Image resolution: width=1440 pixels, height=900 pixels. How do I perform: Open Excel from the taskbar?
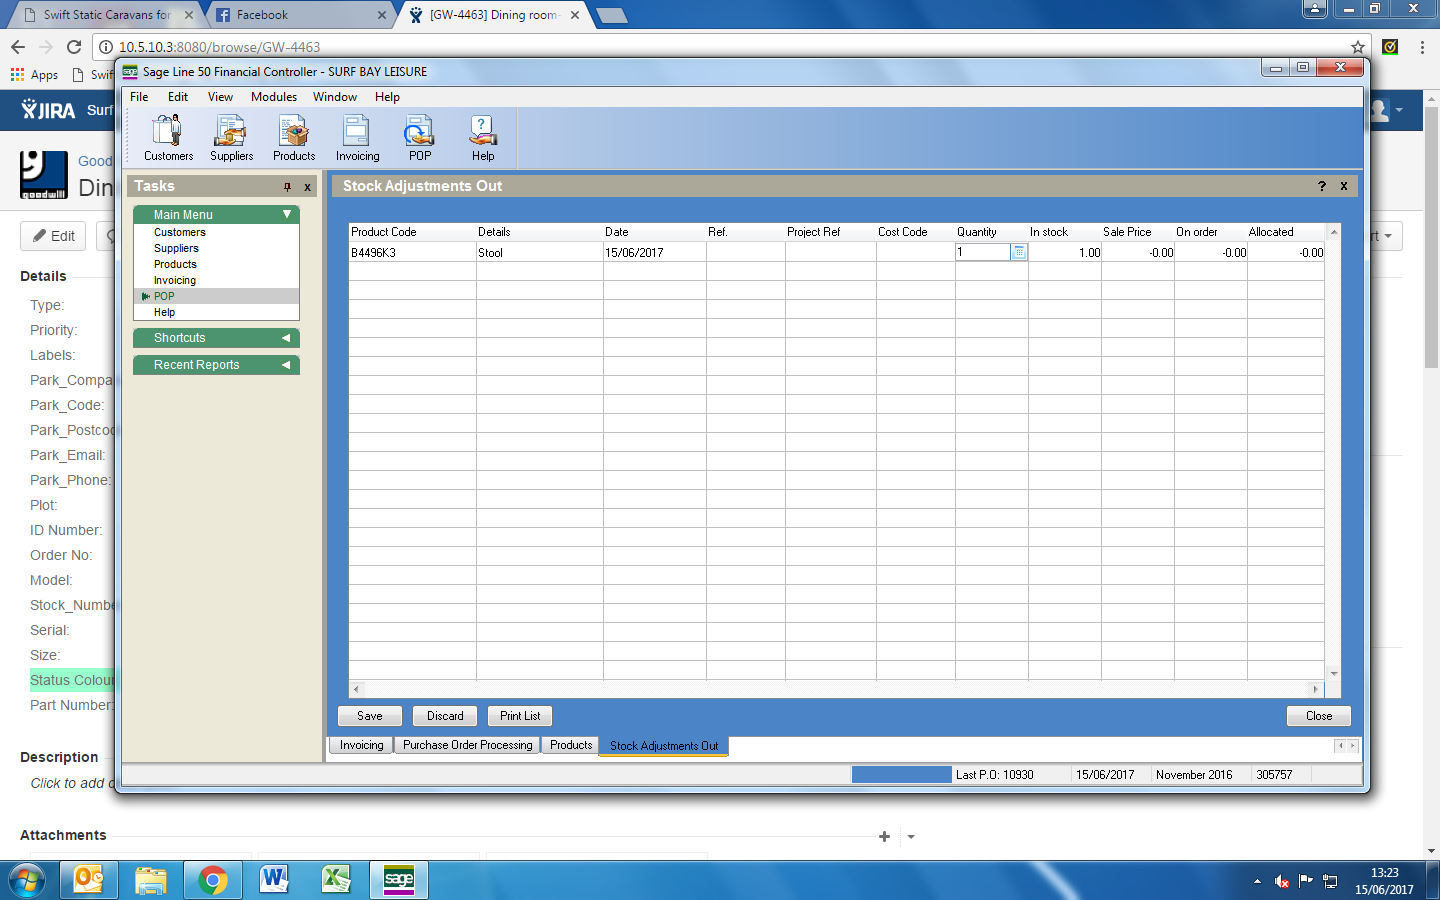point(336,880)
